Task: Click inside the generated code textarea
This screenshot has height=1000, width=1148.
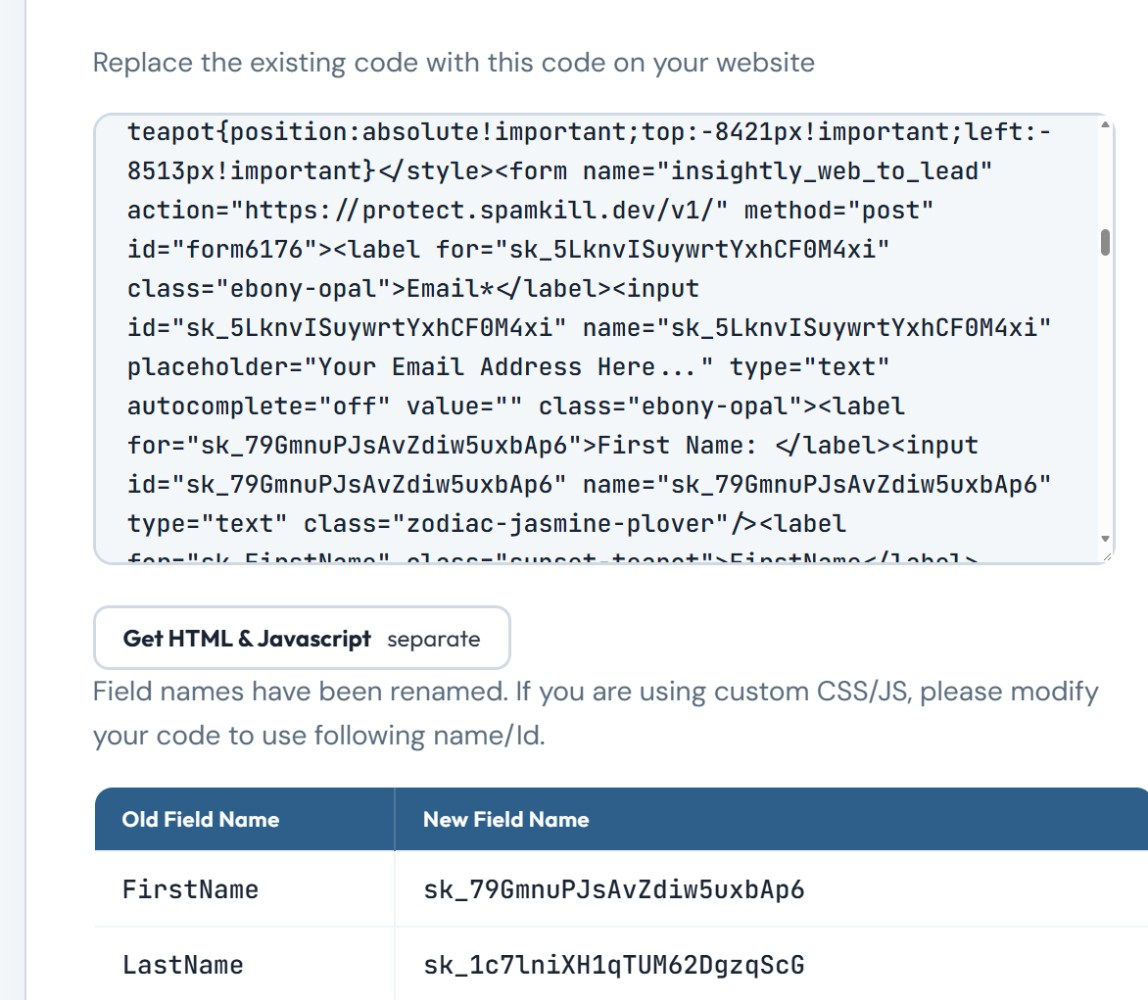Action: (x=604, y=339)
